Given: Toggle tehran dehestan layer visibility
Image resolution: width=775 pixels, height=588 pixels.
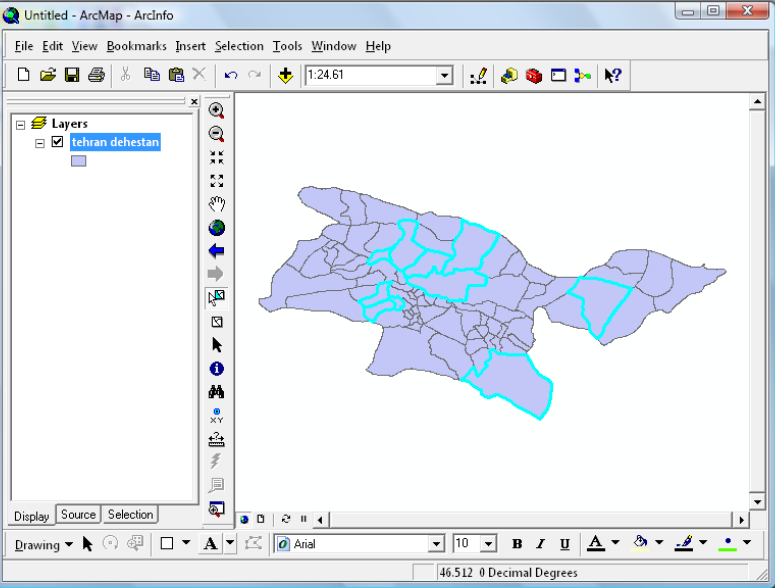Looking at the screenshot, I should pyautogui.click(x=57, y=142).
